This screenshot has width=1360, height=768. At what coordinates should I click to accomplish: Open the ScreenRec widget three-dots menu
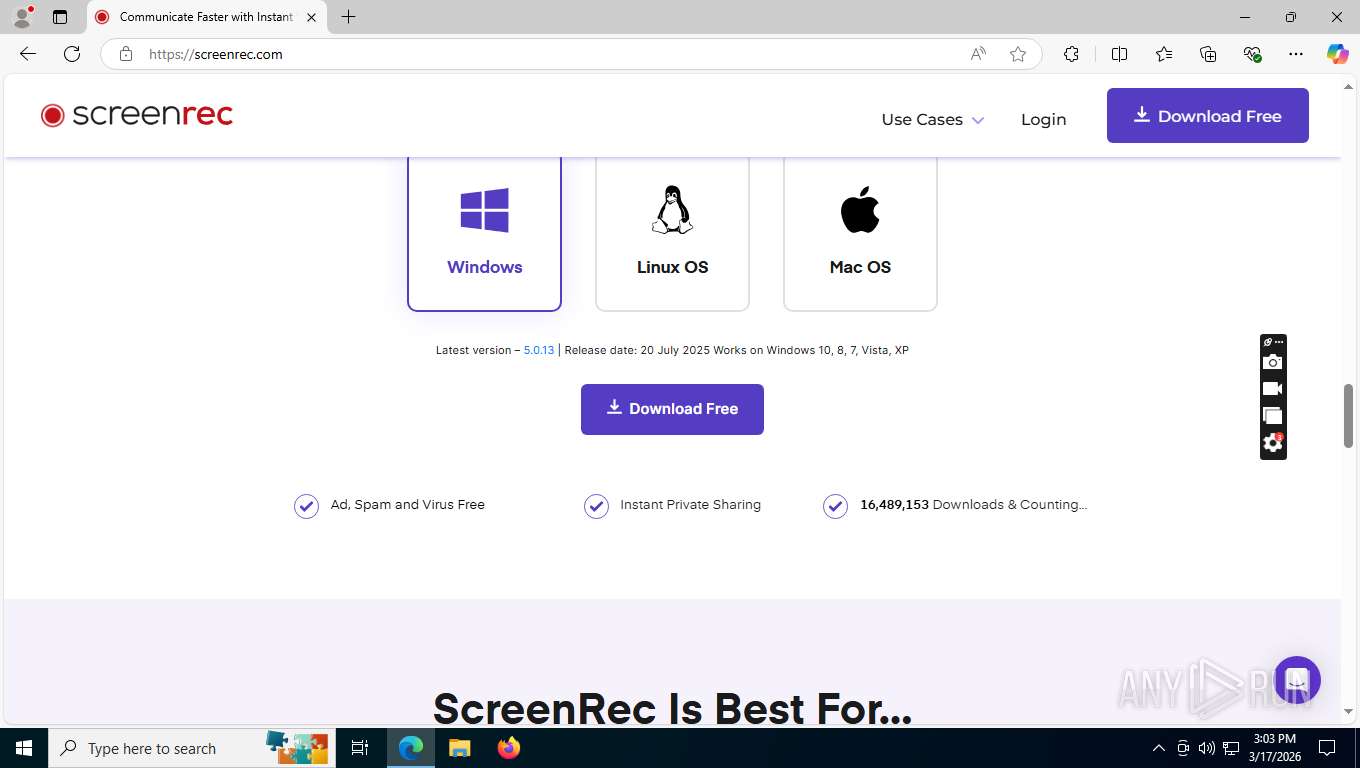[x=1279, y=342]
